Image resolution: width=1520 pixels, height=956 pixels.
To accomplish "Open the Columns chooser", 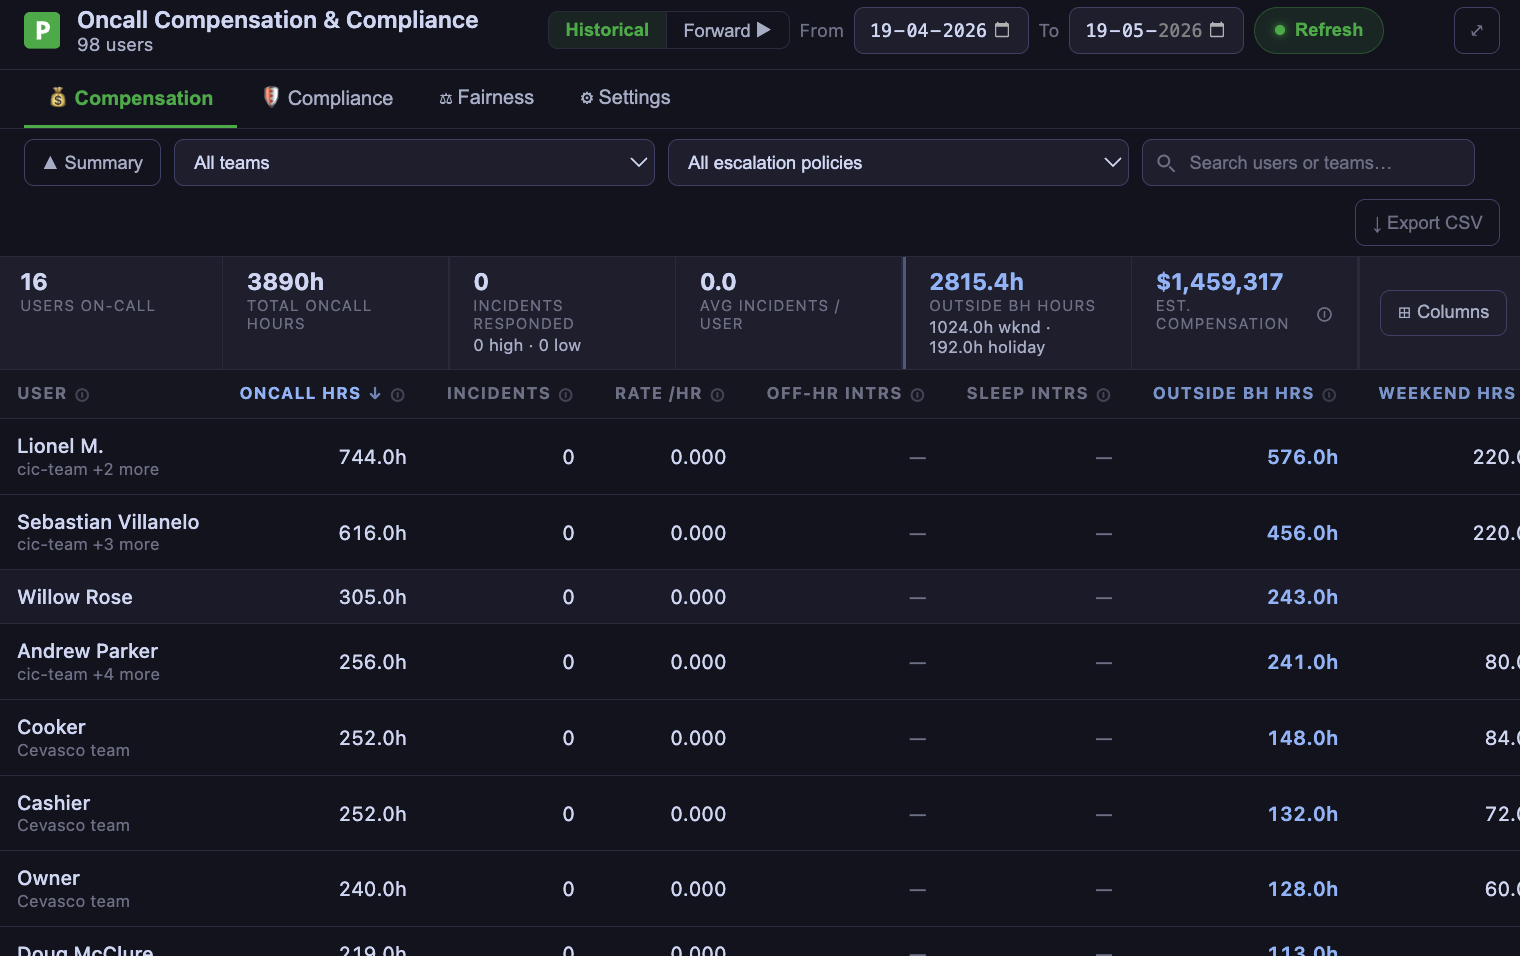I will [x=1443, y=313].
